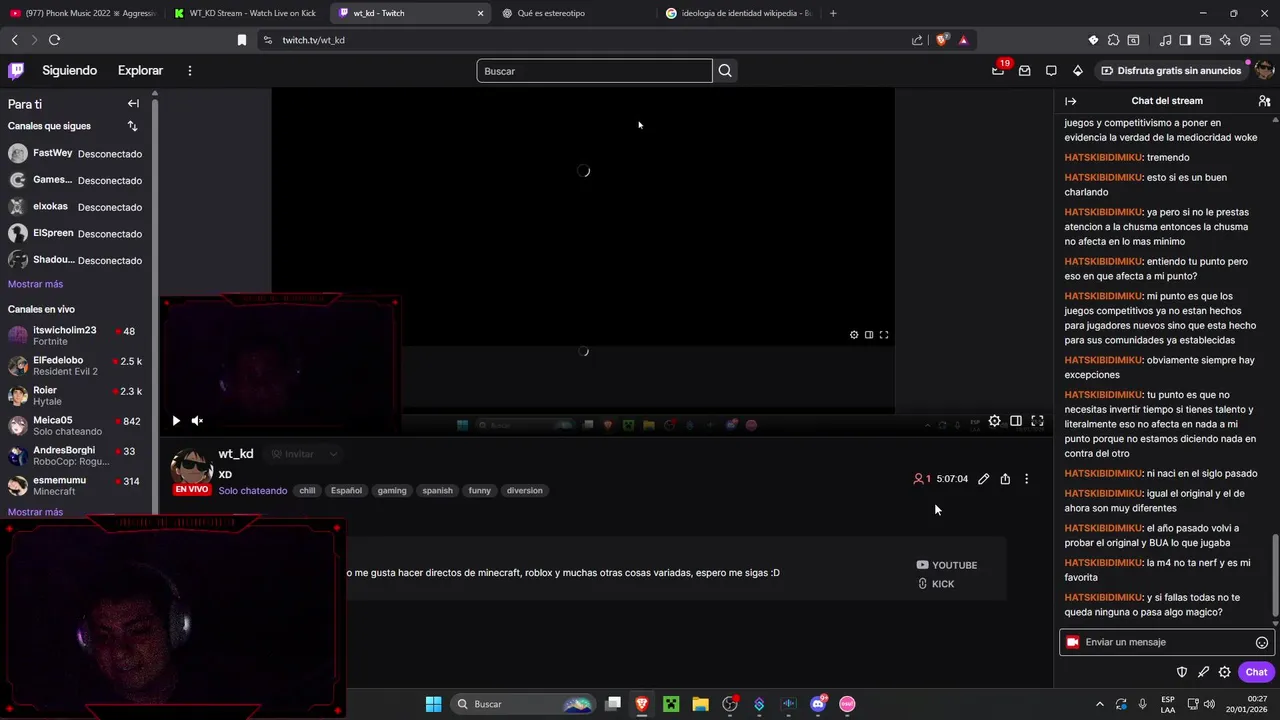Image resolution: width=1280 pixels, height=720 pixels.
Task: Toggle the Brave VPN shield button
Action: pos(1245,40)
